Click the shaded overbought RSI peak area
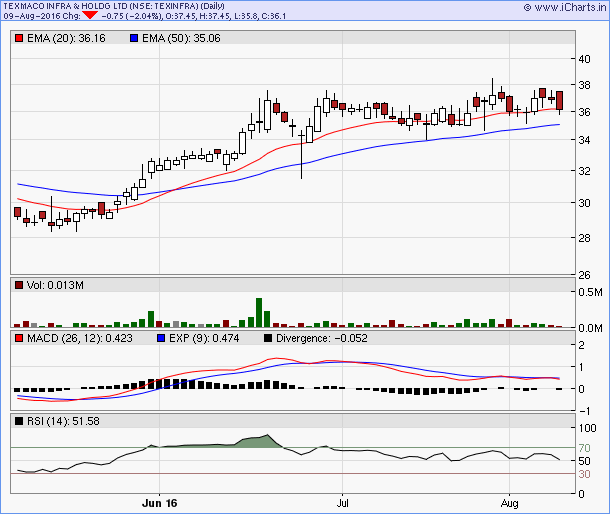This screenshot has height=514, width=610. pos(257,442)
